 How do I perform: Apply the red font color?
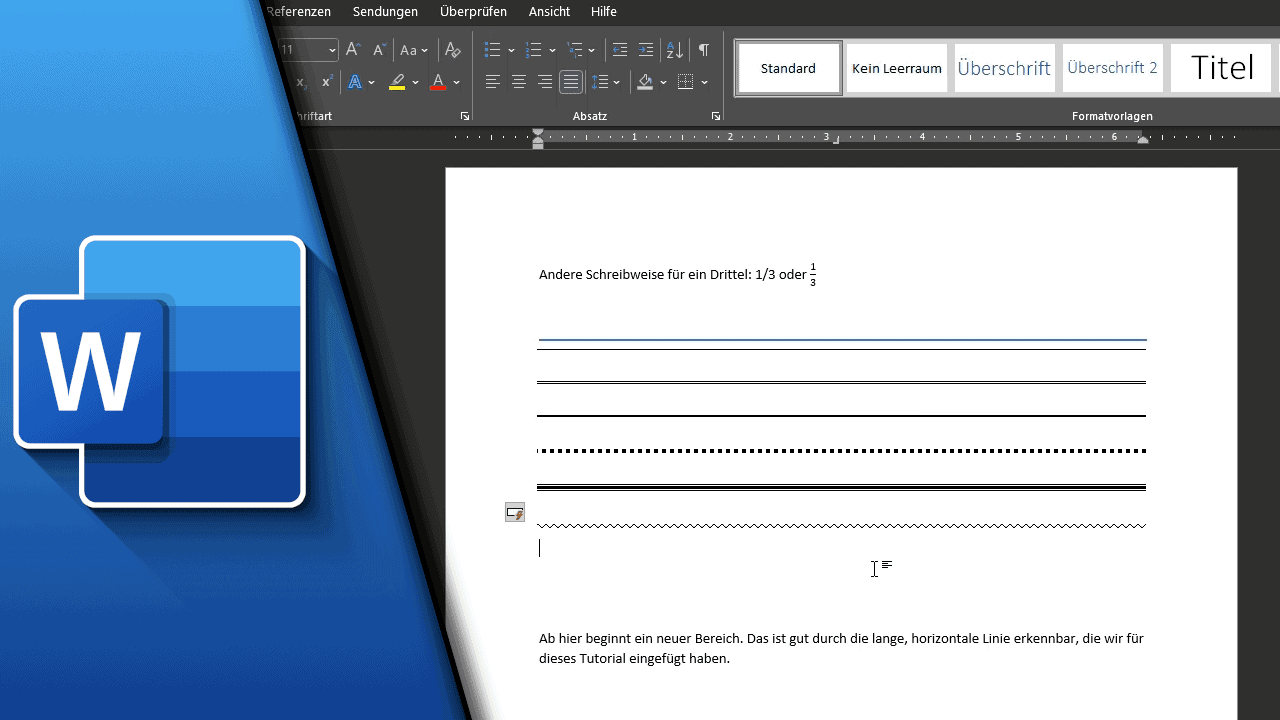tap(438, 82)
